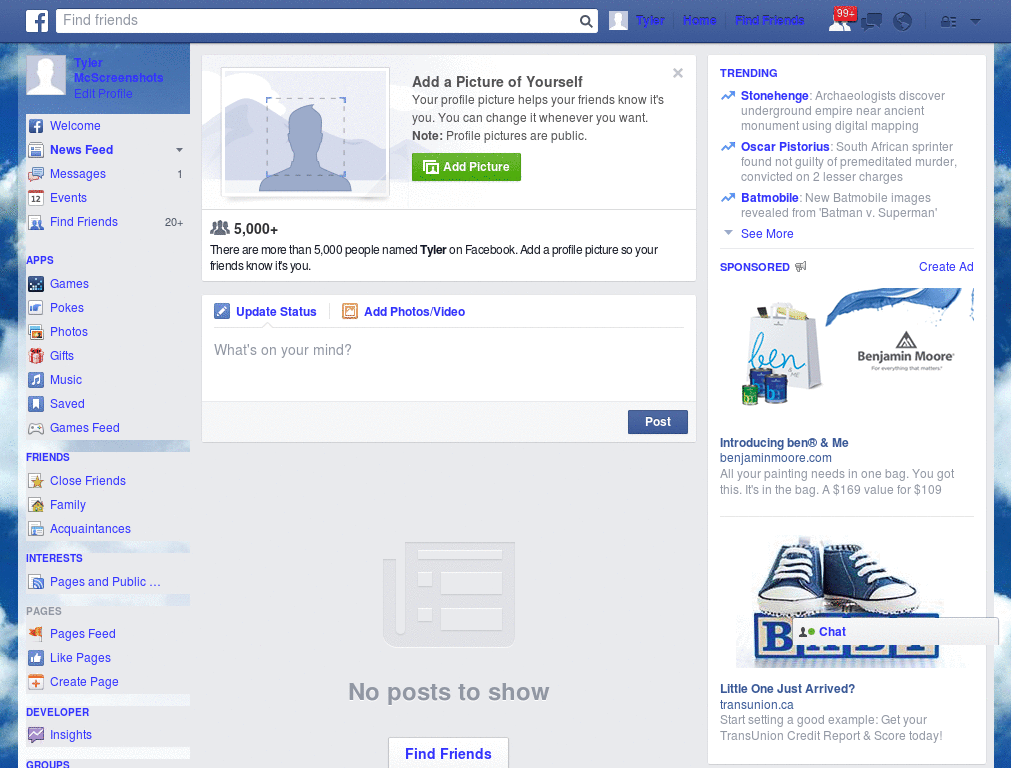This screenshot has width=1024, height=768.
Task: Click the top bar Tyler avatar thumbnail
Action: coord(618,20)
